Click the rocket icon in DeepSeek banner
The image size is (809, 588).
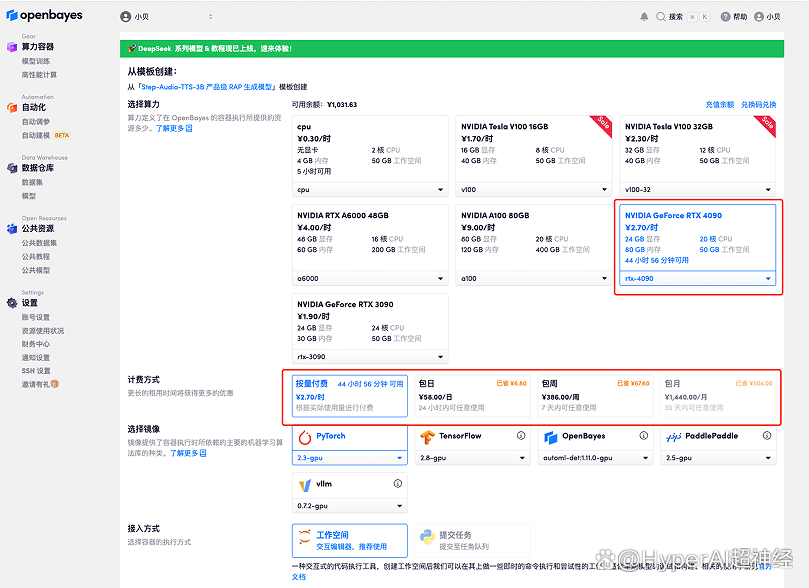coord(132,48)
